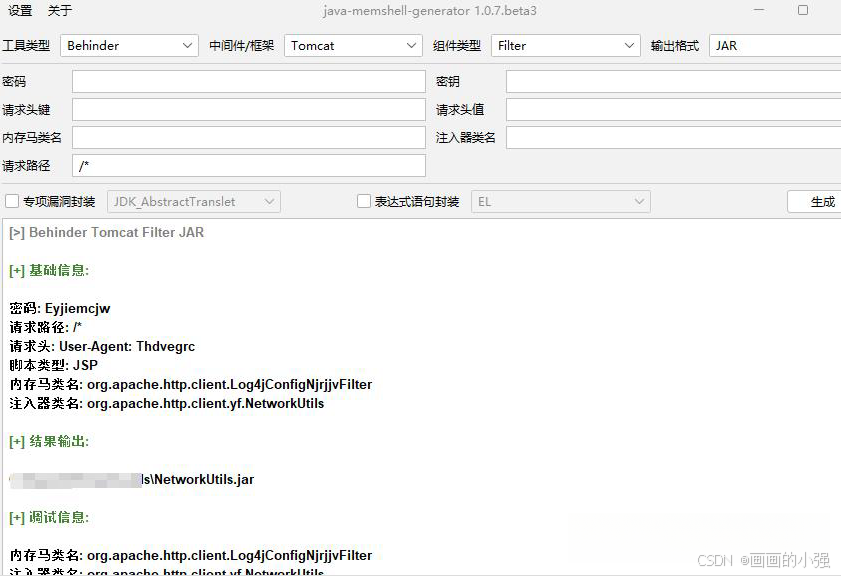Viewport: 841px width, 576px height.
Task: Enable the 专项漏洞封装 checkbox
Action: (12, 202)
